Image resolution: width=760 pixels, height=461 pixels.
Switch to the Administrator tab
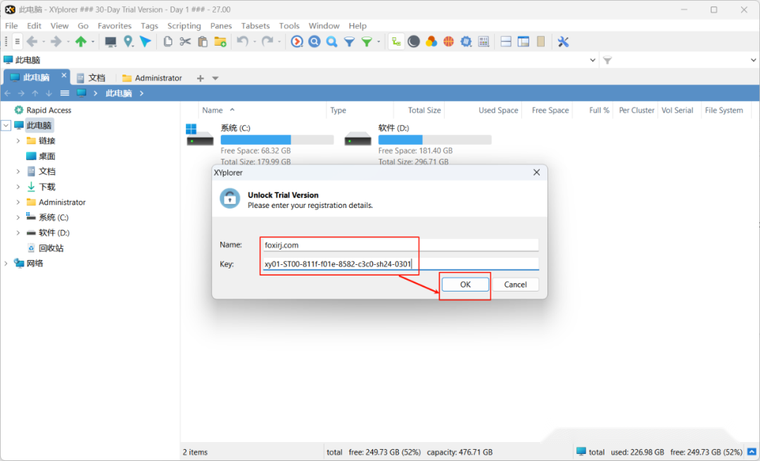tap(152, 78)
